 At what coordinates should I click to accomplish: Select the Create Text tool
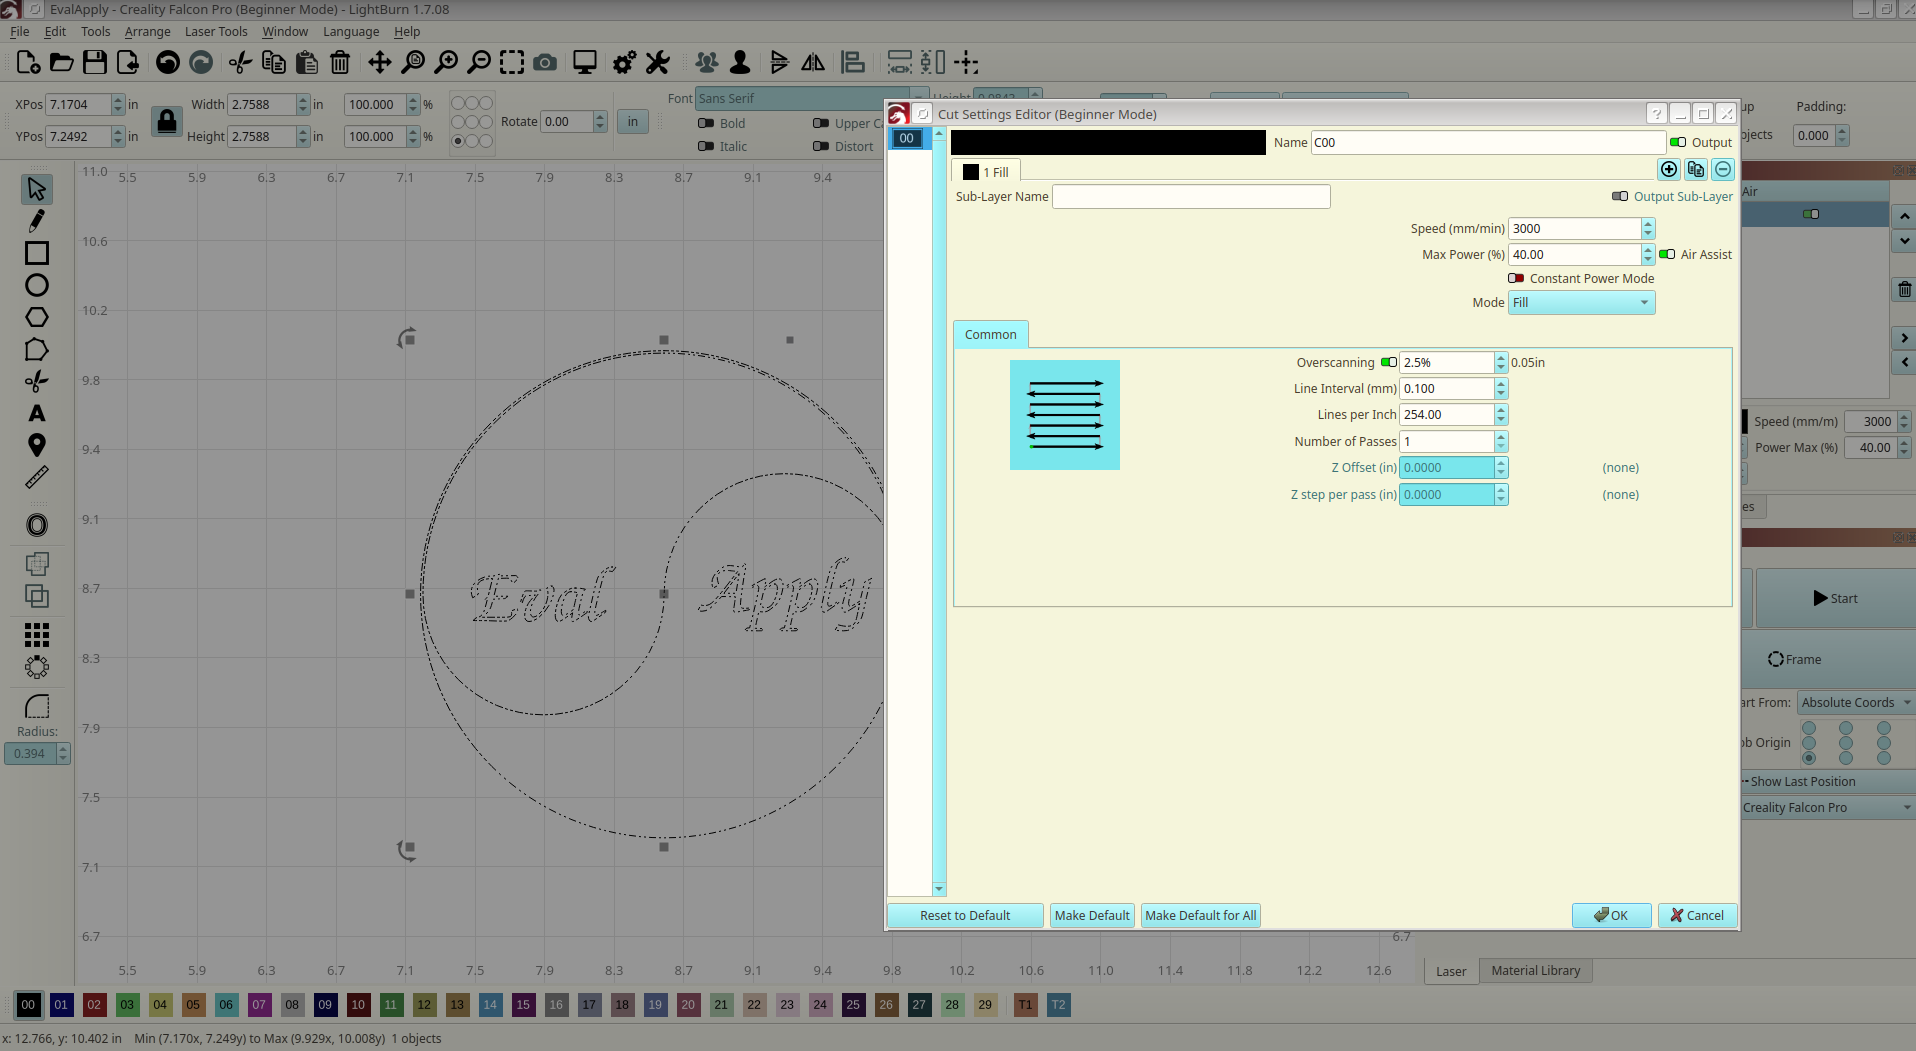pyautogui.click(x=37, y=414)
